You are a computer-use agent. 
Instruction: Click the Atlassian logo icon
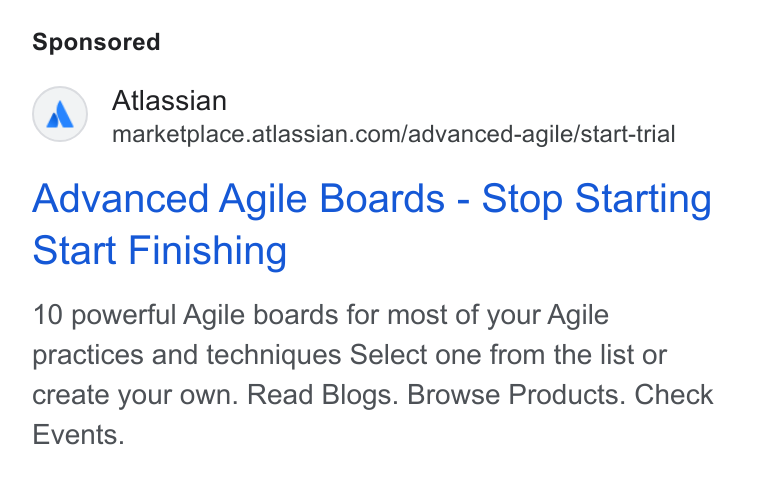coord(60,114)
